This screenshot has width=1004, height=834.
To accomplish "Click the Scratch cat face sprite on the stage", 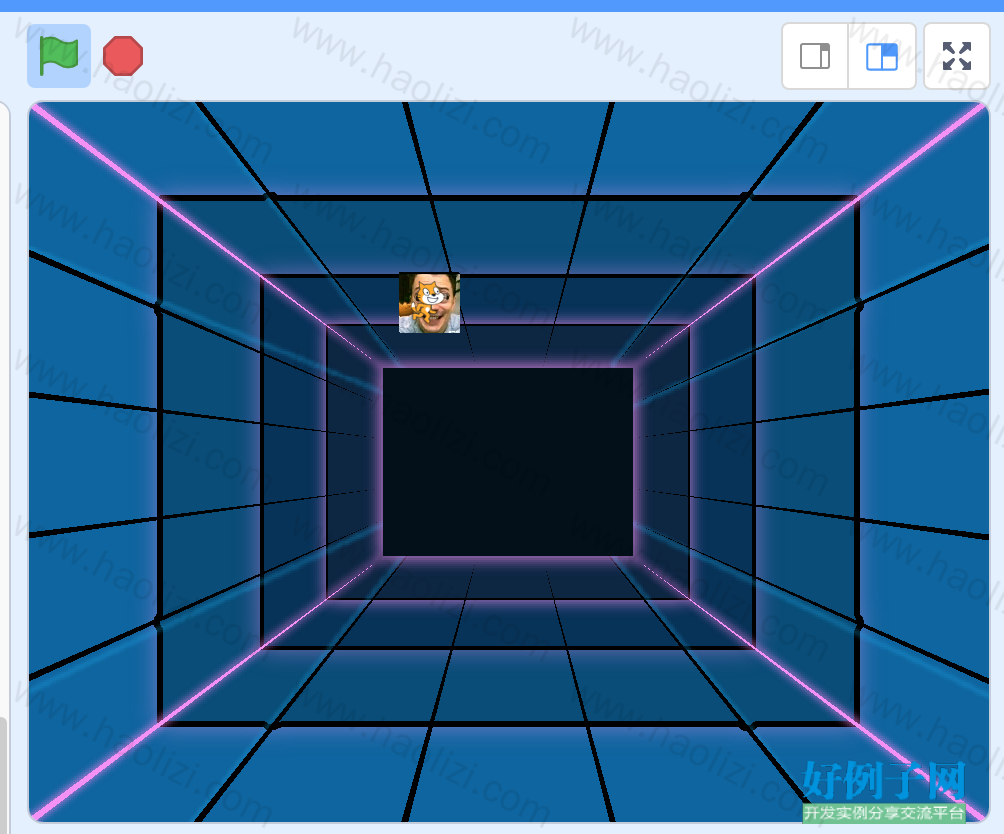I will tap(429, 303).
